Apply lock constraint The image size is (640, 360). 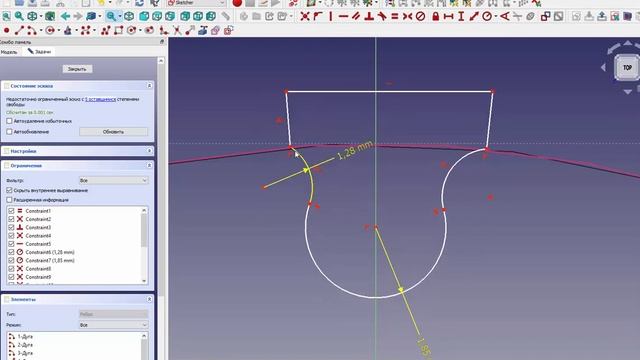point(436,16)
